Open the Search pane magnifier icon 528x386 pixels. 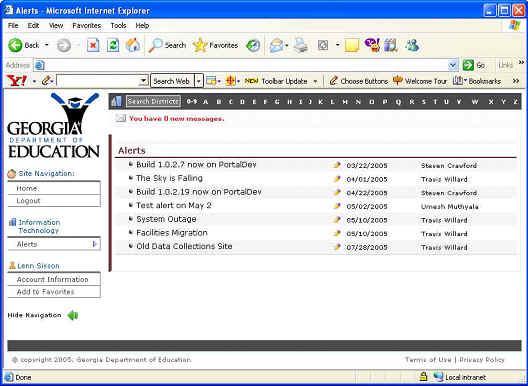click(156, 45)
